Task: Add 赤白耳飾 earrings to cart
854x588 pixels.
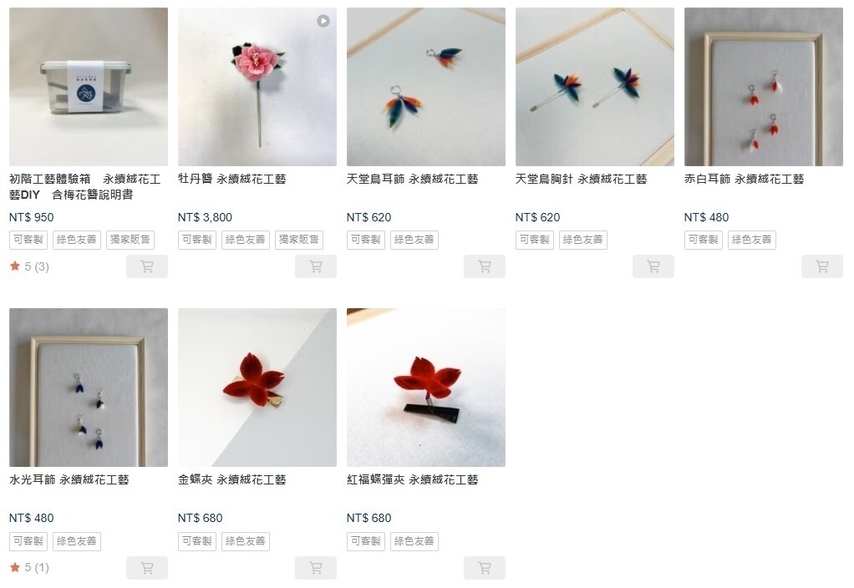Action: [822, 267]
